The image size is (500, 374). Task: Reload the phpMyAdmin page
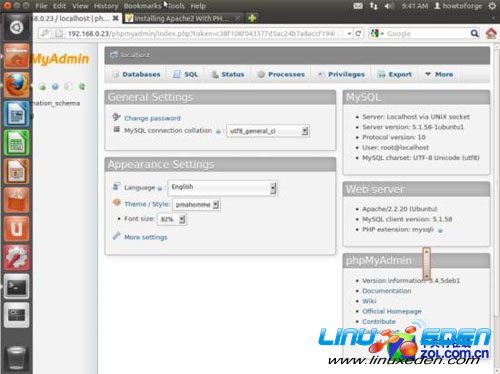[358, 33]
